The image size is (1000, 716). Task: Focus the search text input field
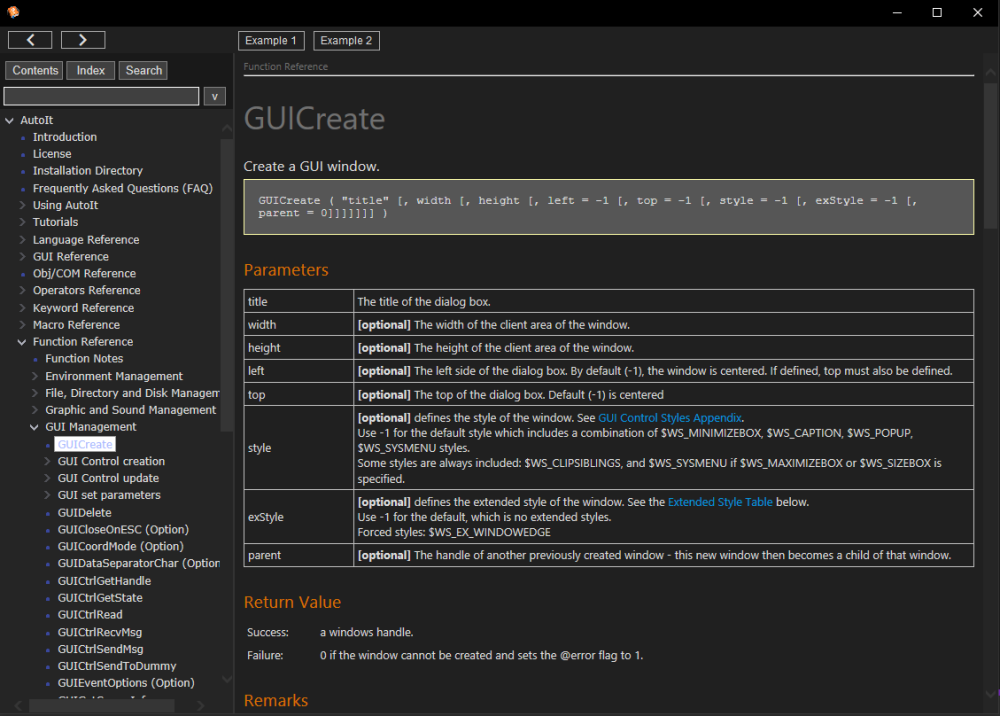tap(101, 96)
